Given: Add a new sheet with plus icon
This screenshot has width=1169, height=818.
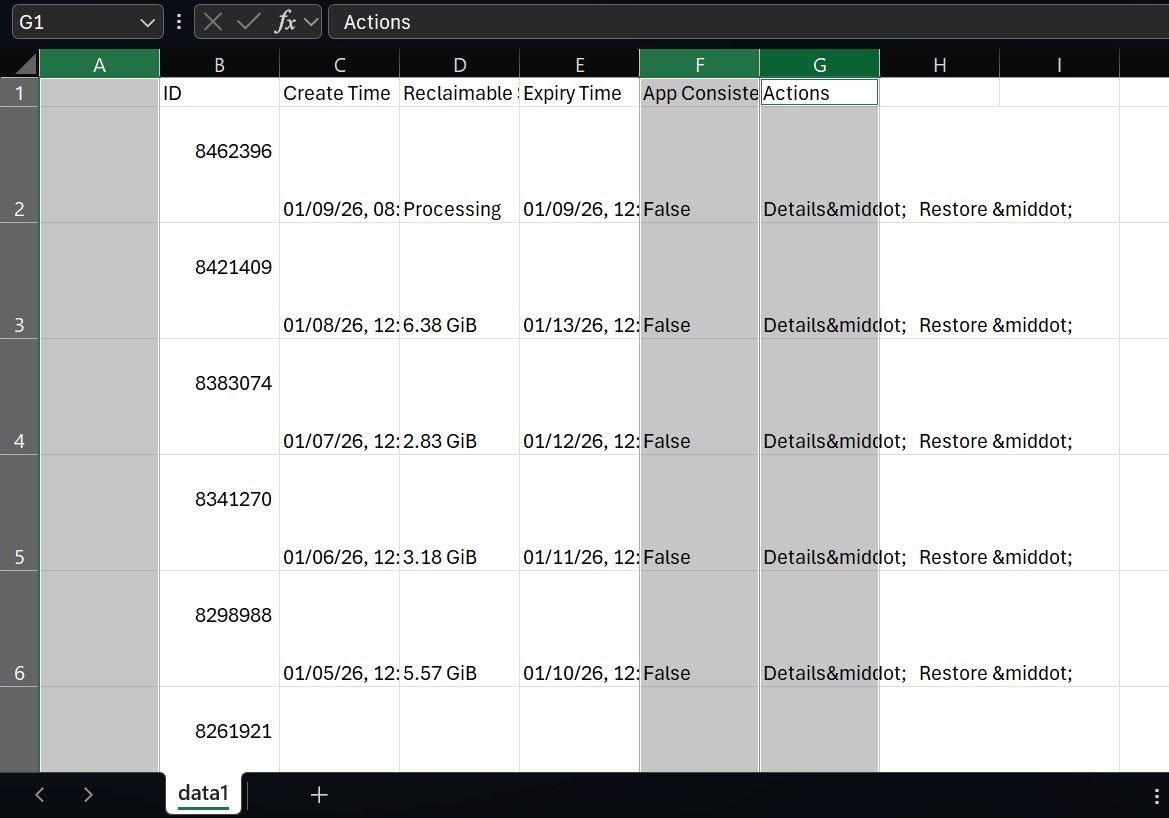Looking at the screenshot, I should pos(319,795).
